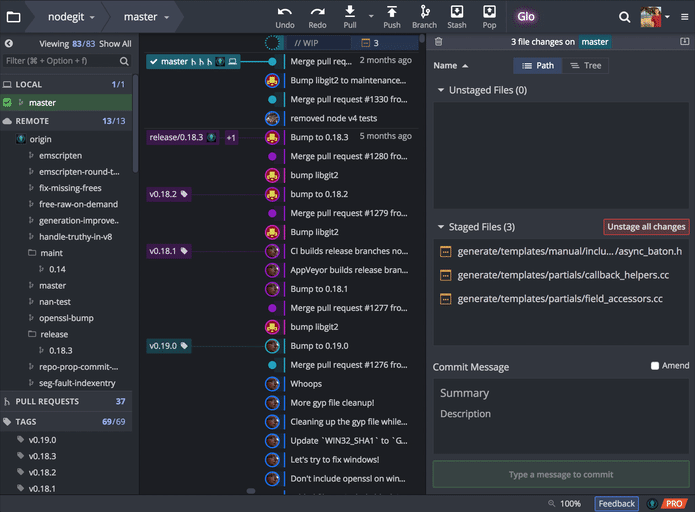Click the master branch label in graph
The image size is (695, 512).
(193, 62)
